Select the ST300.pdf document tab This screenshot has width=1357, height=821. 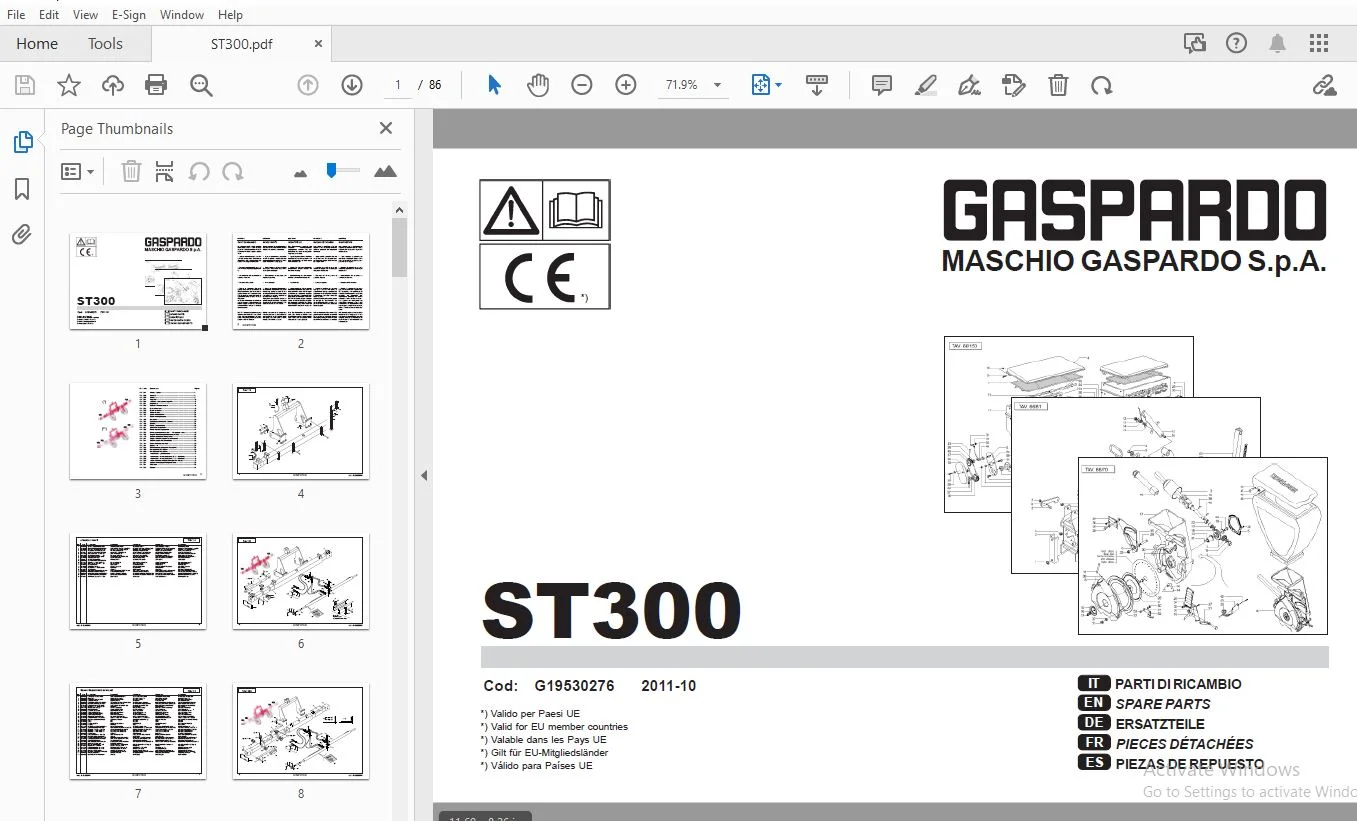click(x=242, y=44)
